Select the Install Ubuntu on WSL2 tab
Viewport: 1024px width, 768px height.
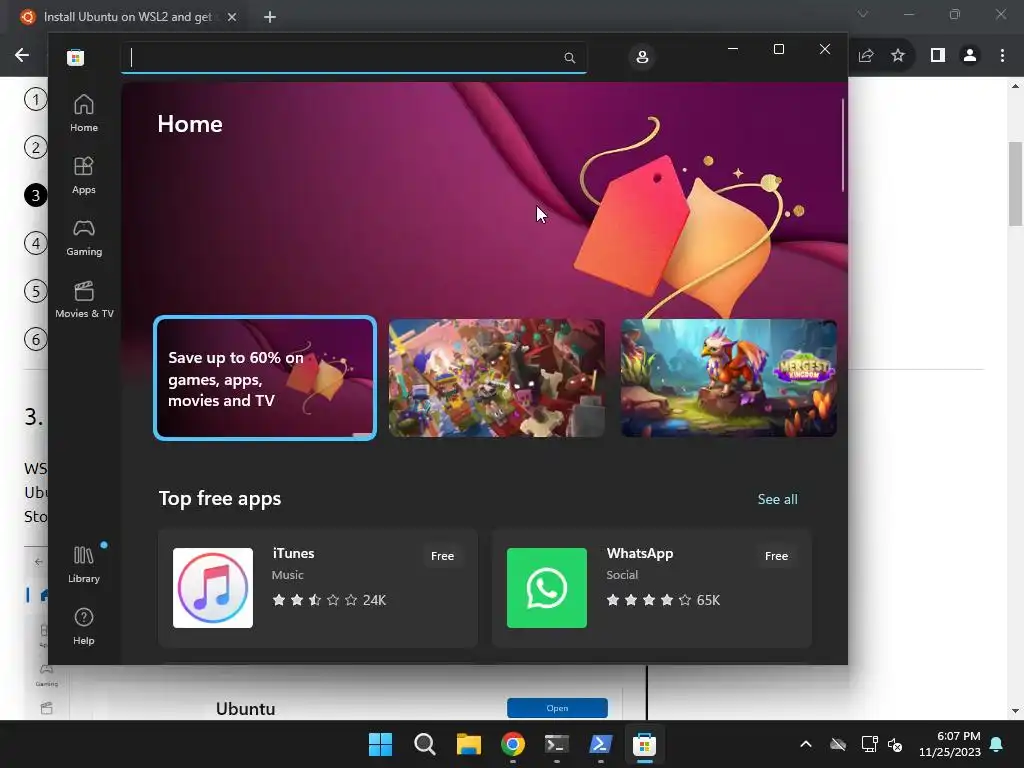click(x=128, y=17)
